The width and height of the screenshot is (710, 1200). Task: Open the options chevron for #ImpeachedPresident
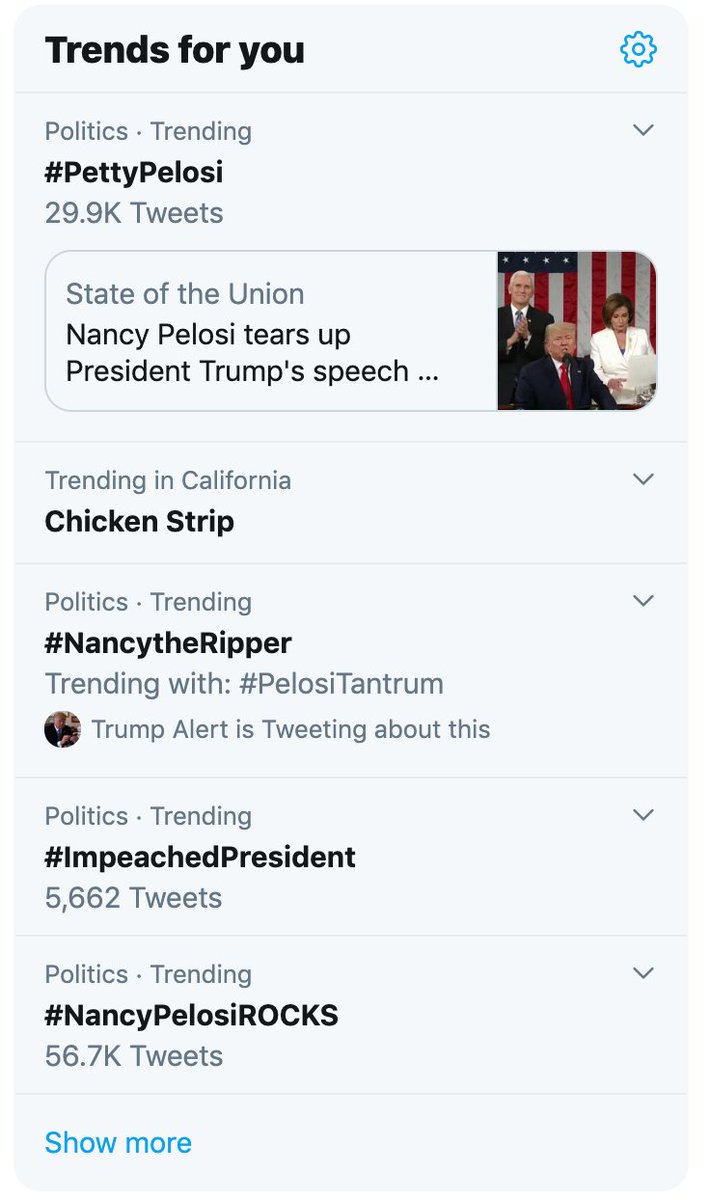[x=644, y=814]
